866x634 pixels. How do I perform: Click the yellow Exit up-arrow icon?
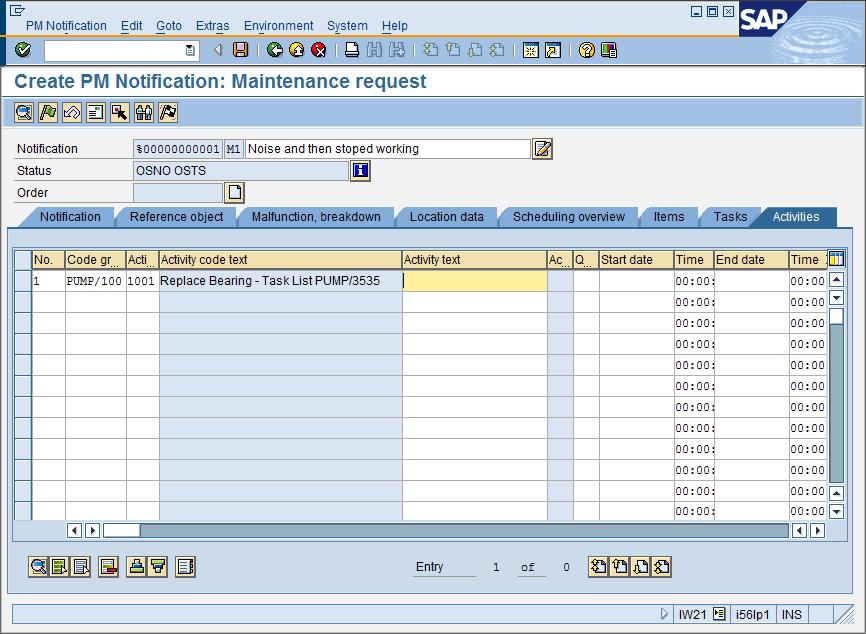point(297,50)
